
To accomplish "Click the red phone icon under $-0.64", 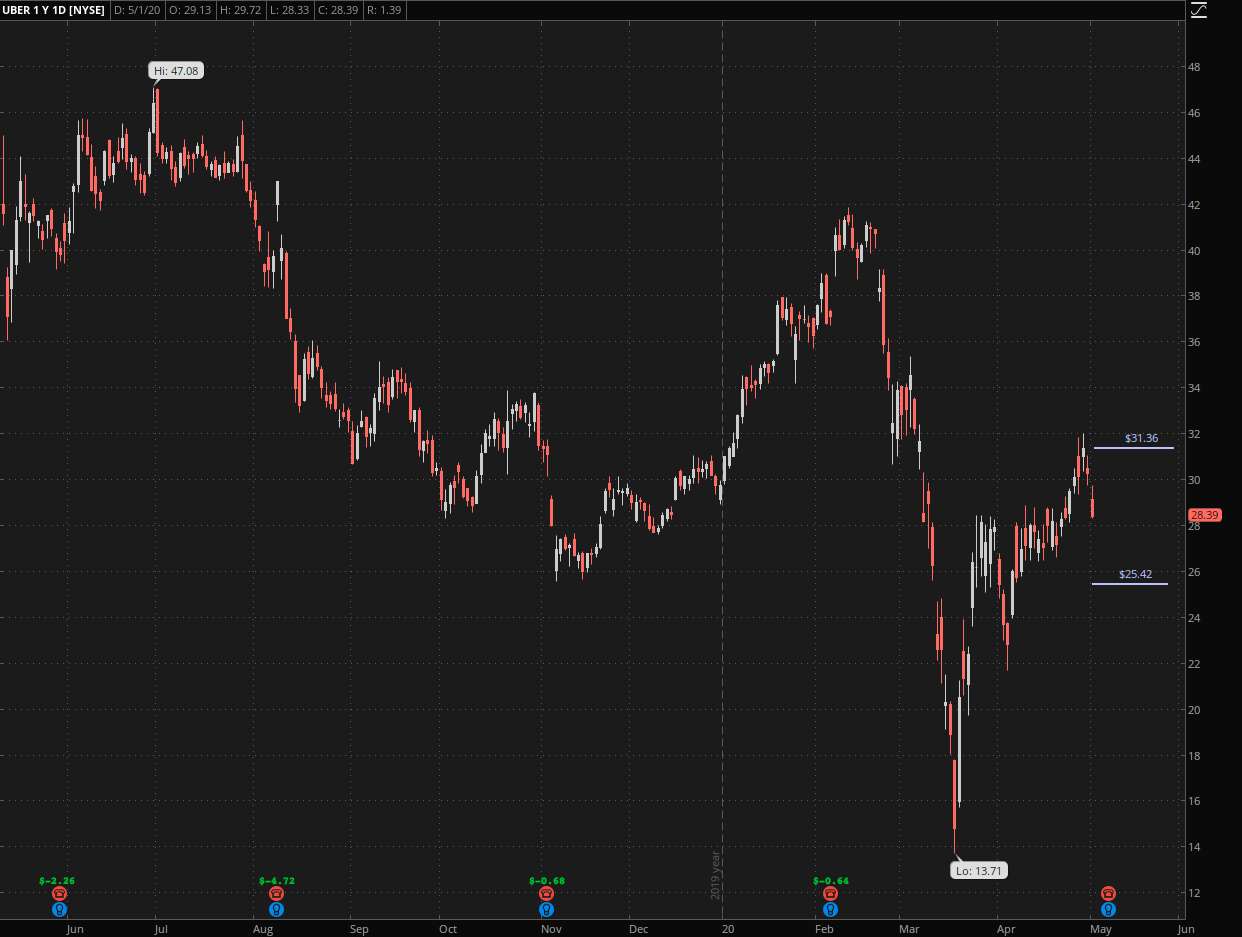I will pos(830,893).
